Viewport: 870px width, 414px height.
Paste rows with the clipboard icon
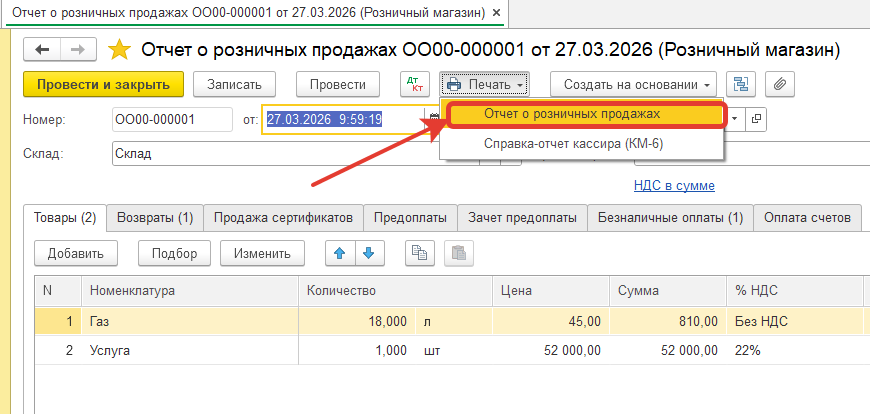click(x=459, y=254)
